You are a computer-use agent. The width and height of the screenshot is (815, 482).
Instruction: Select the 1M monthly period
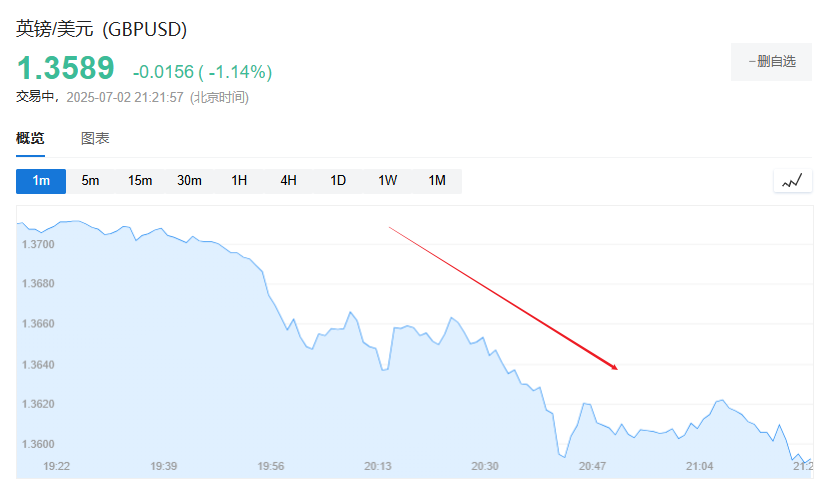[437, 181]
